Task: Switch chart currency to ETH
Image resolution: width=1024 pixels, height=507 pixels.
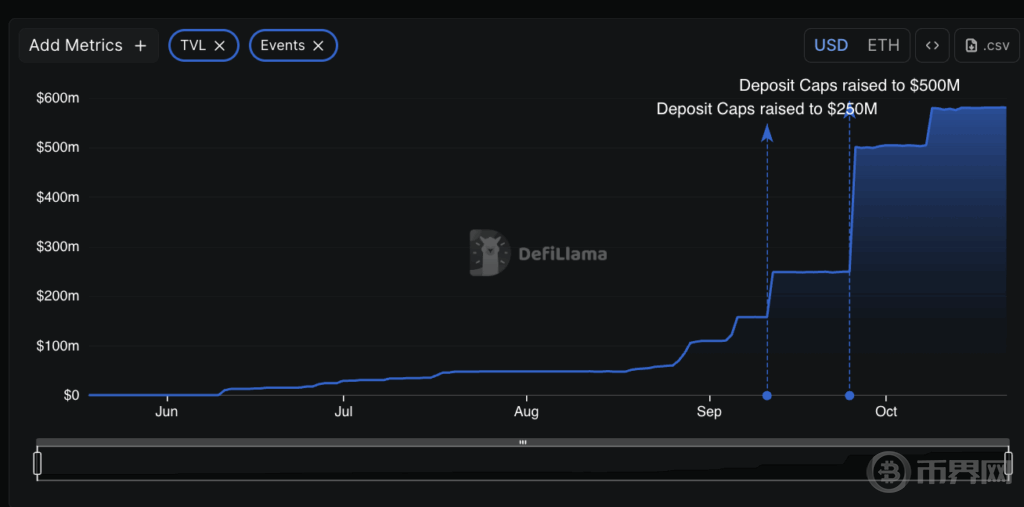Action: click(x=883, y=46)
